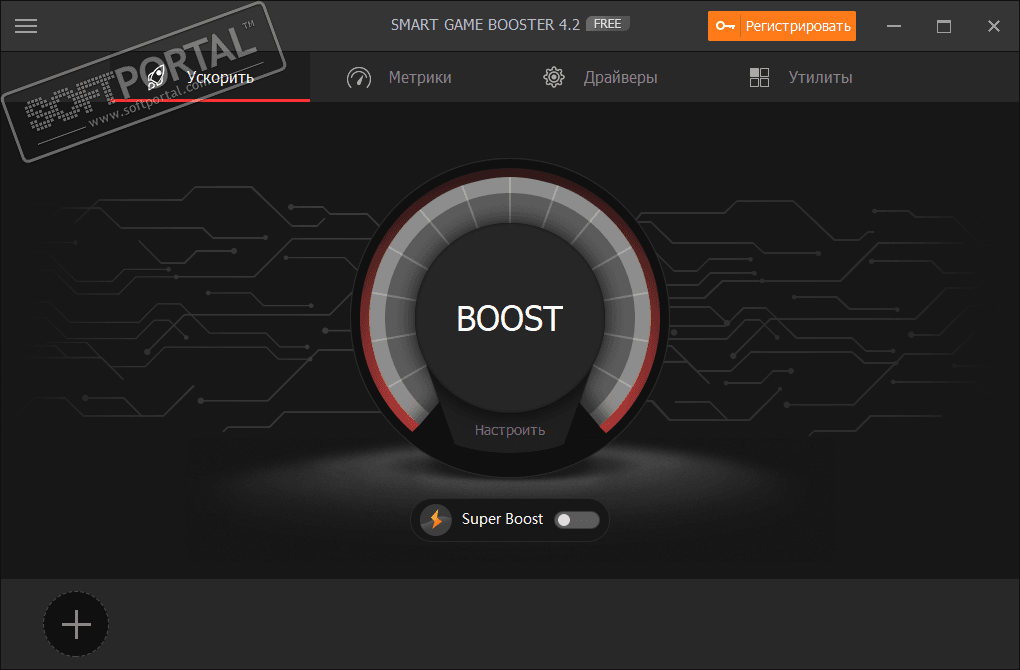Minimize the Smart Game Booster window

click(894, 26)
